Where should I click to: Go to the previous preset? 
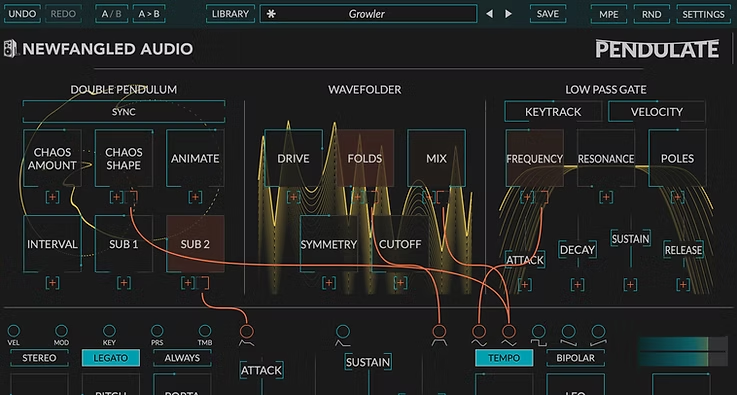[489, 14]
